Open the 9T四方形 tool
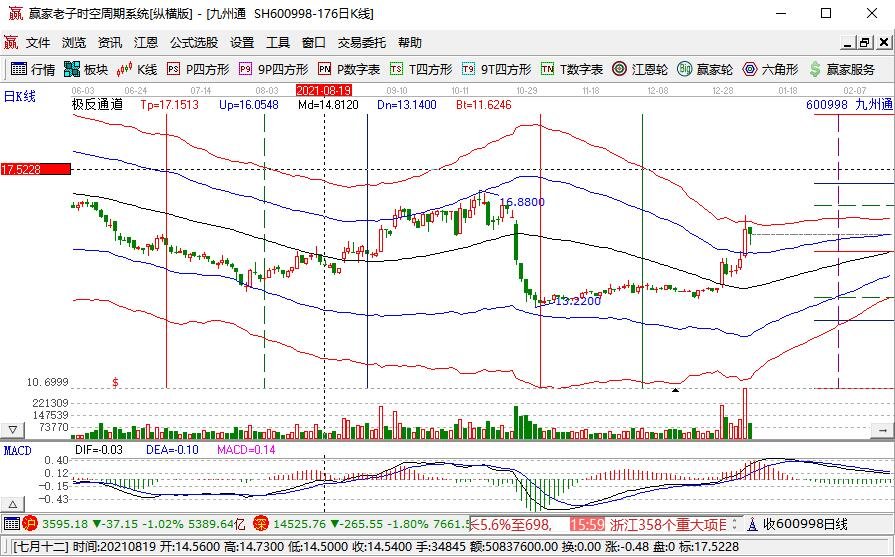The image size is (895, 557). tap(496, 70)
